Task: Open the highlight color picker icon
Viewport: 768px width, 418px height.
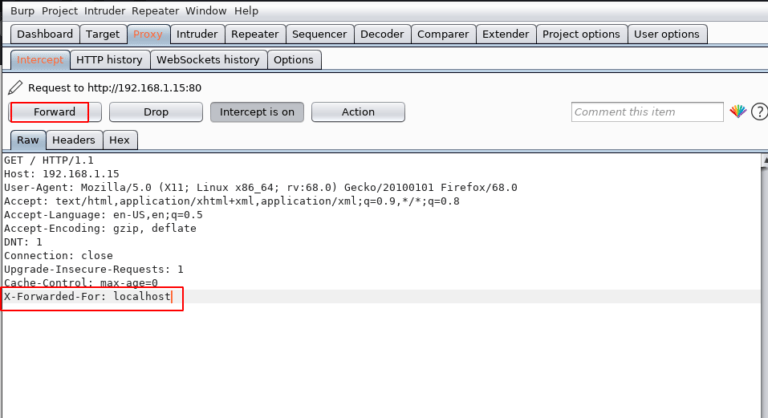Action: click(x=738, y=112)
